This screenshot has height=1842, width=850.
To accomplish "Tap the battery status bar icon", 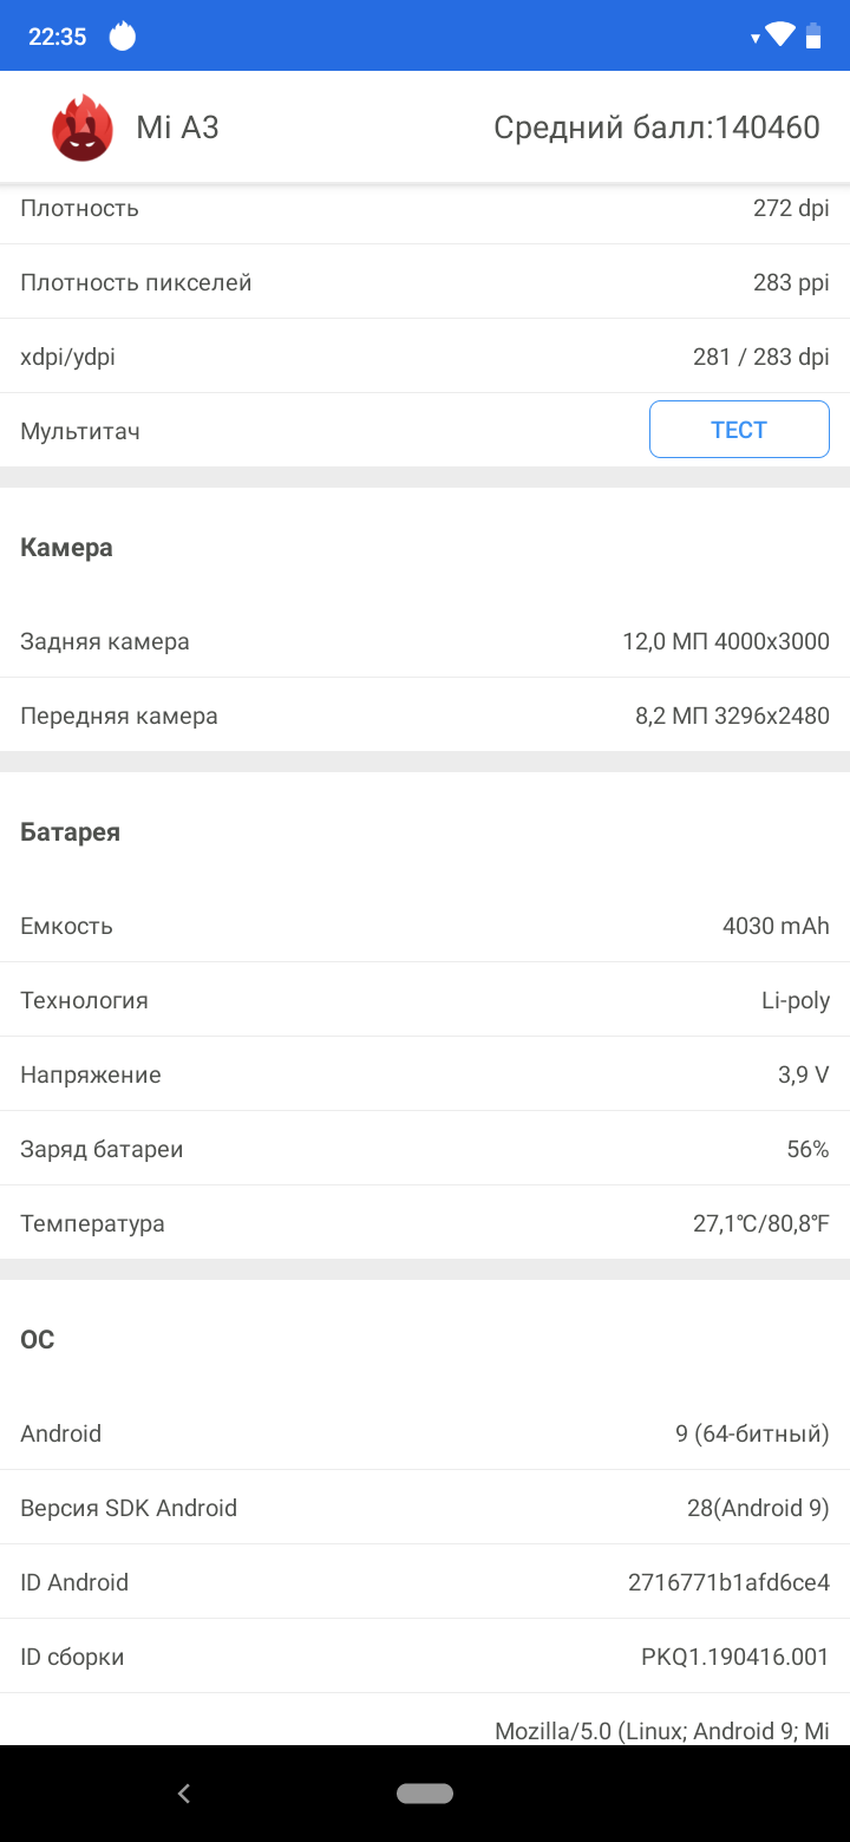I will [x=814, y=36].
